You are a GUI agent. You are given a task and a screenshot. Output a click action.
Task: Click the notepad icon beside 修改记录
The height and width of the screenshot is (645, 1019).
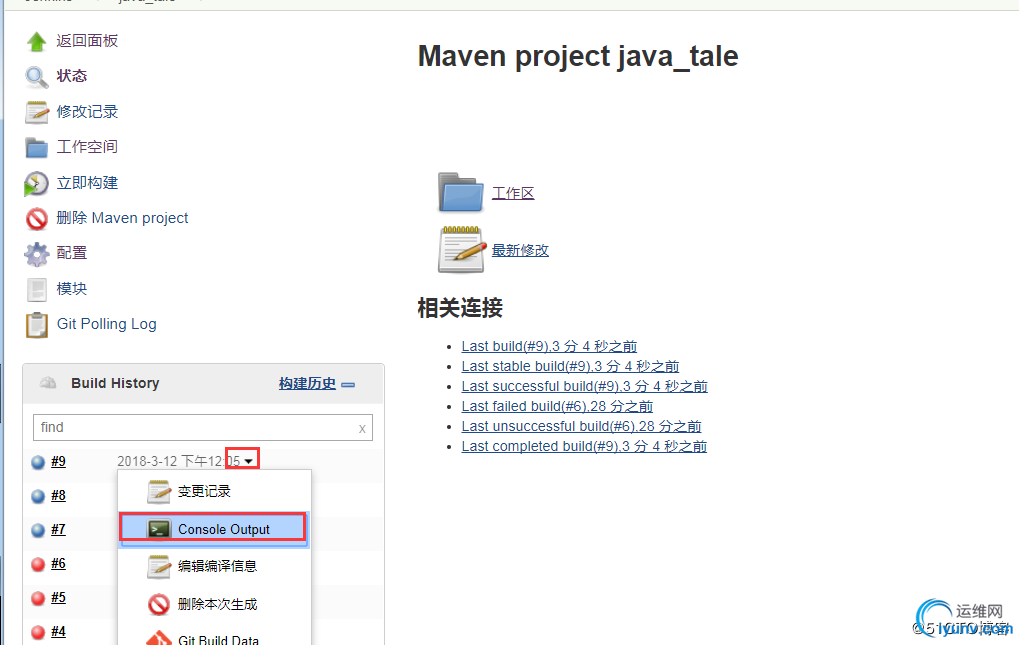(x=36, y=112)
